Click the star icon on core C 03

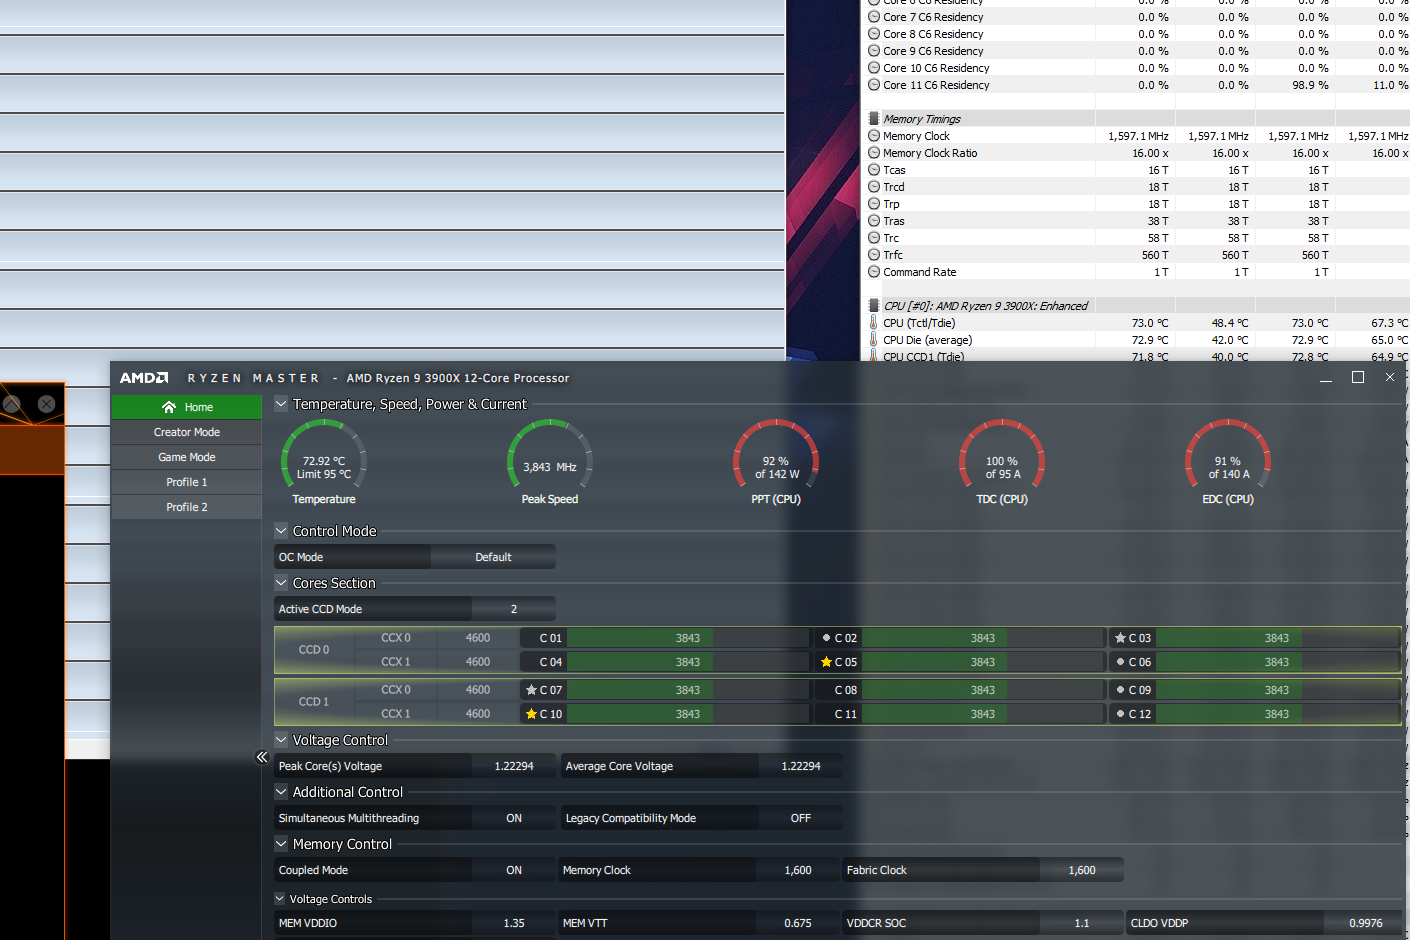click(x=1120, y=638)
